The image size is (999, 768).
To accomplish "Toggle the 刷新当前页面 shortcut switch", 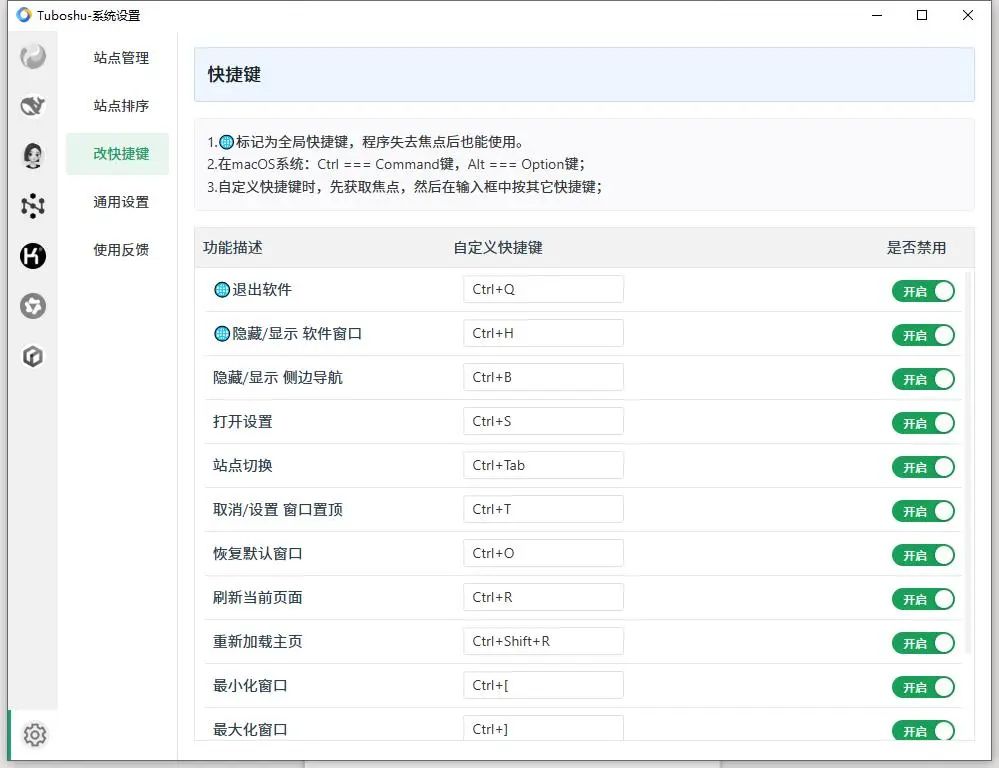I will (x=923, y=599).
